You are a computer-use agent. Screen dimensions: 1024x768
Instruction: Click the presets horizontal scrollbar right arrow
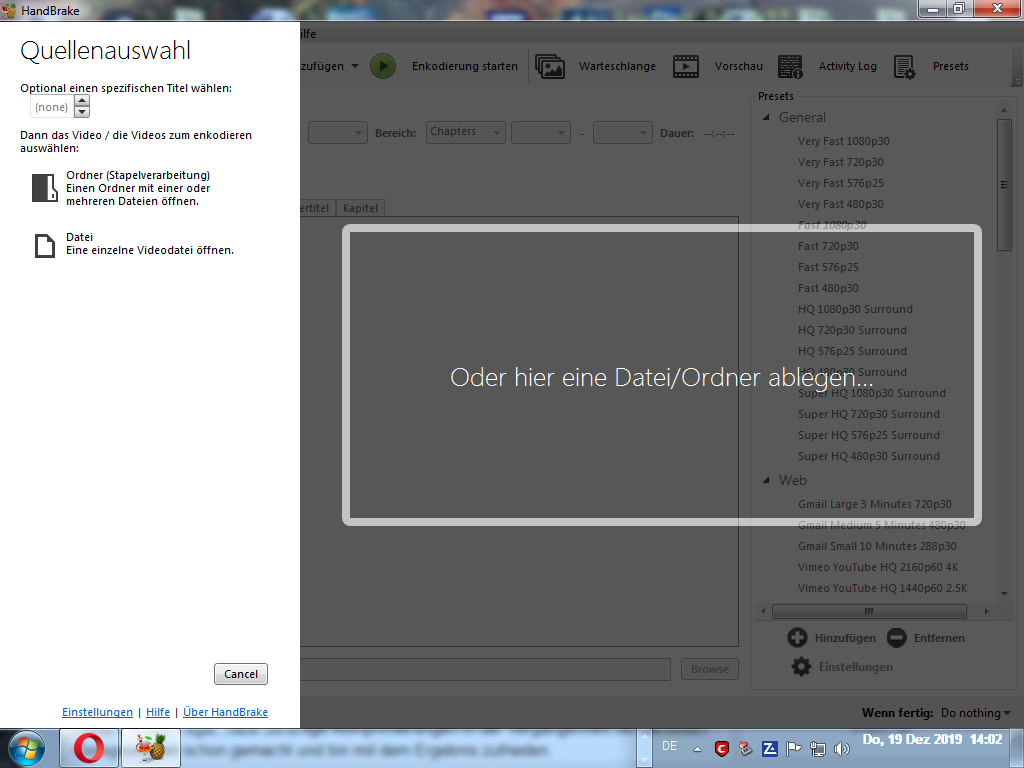(986, 611)
